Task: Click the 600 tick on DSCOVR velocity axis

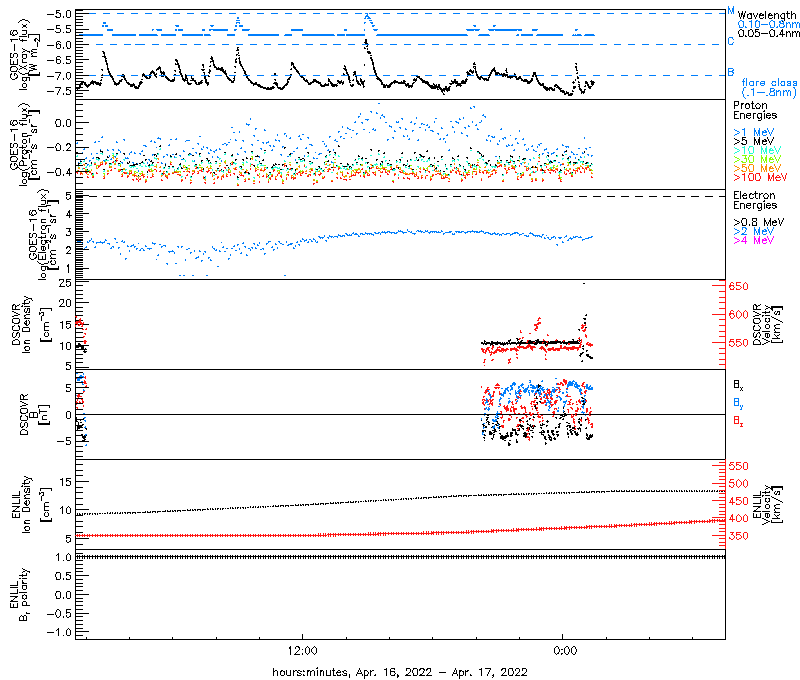Action: pyautogui.click(x=738, y=315)
